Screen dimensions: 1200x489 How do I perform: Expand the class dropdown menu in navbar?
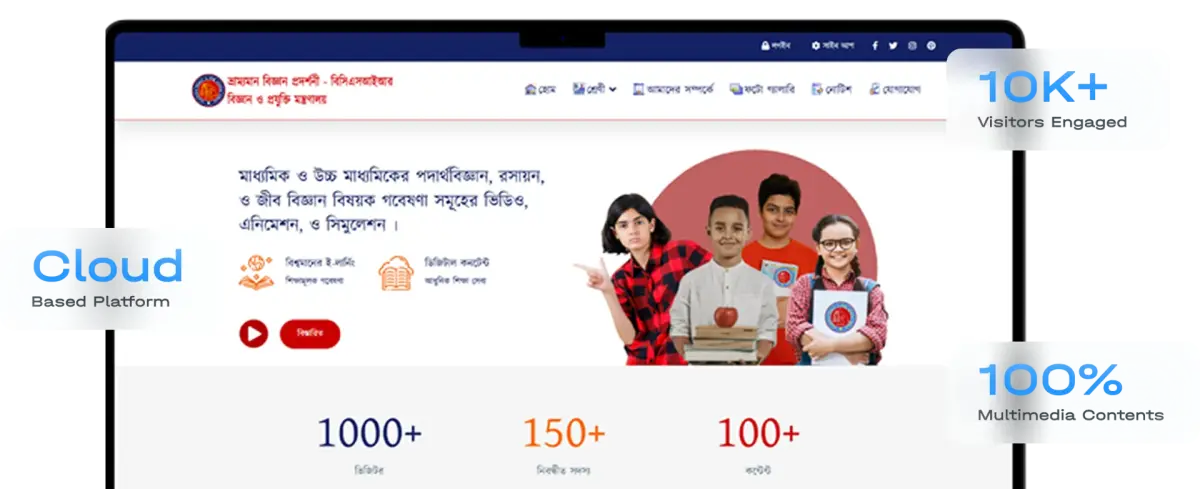(595, 89)
